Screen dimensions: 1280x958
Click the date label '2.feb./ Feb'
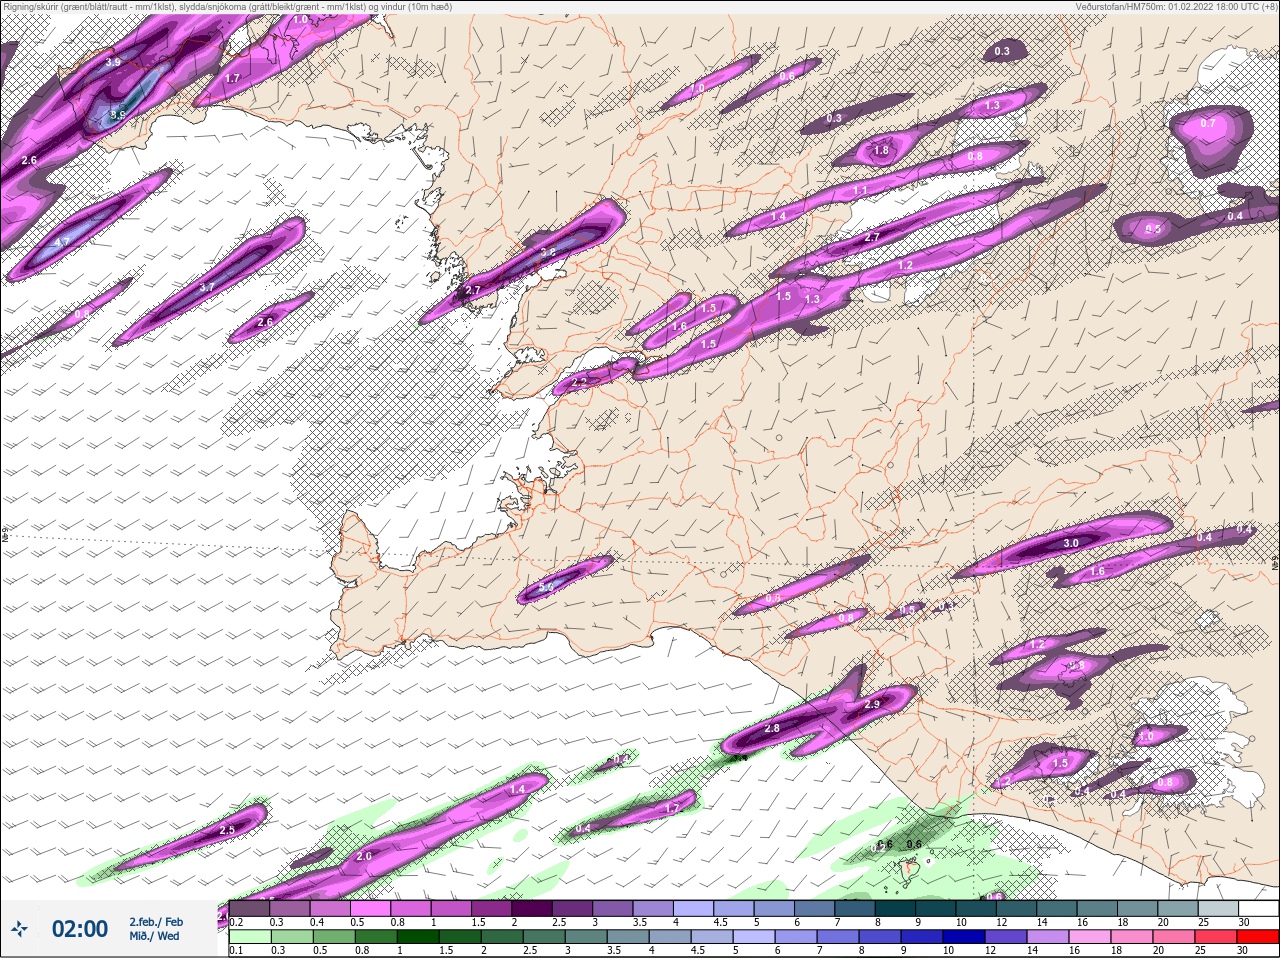156,922
